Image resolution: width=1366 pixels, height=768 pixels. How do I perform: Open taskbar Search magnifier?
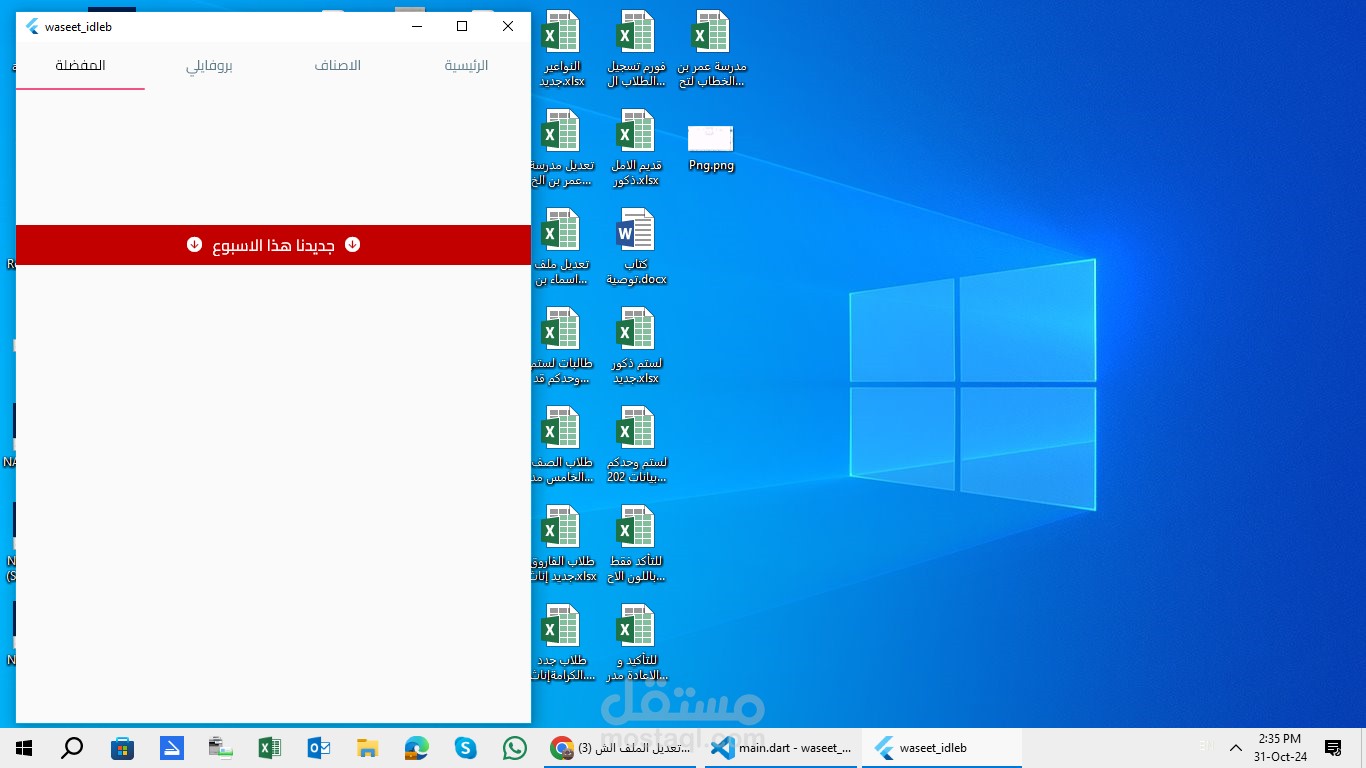pyautogui.click(x=72, y=748)
